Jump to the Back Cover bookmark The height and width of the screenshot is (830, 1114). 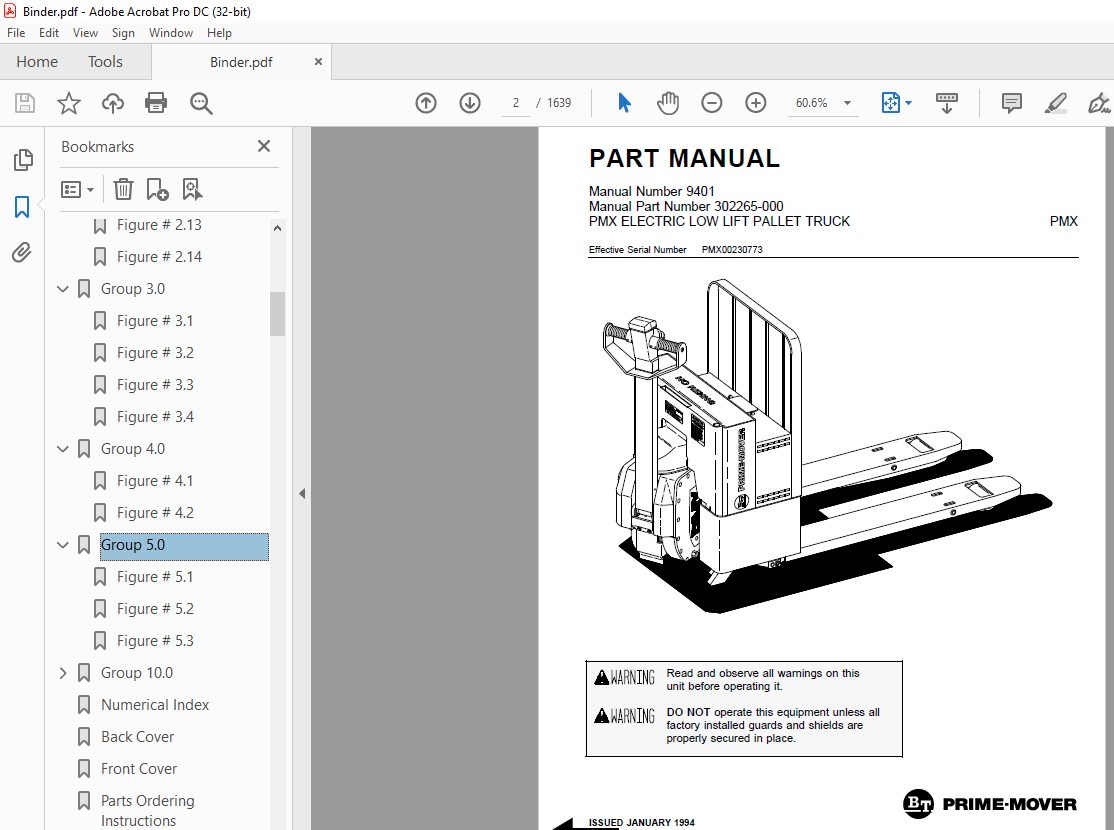pyautogui.click(x=137, y=736)
